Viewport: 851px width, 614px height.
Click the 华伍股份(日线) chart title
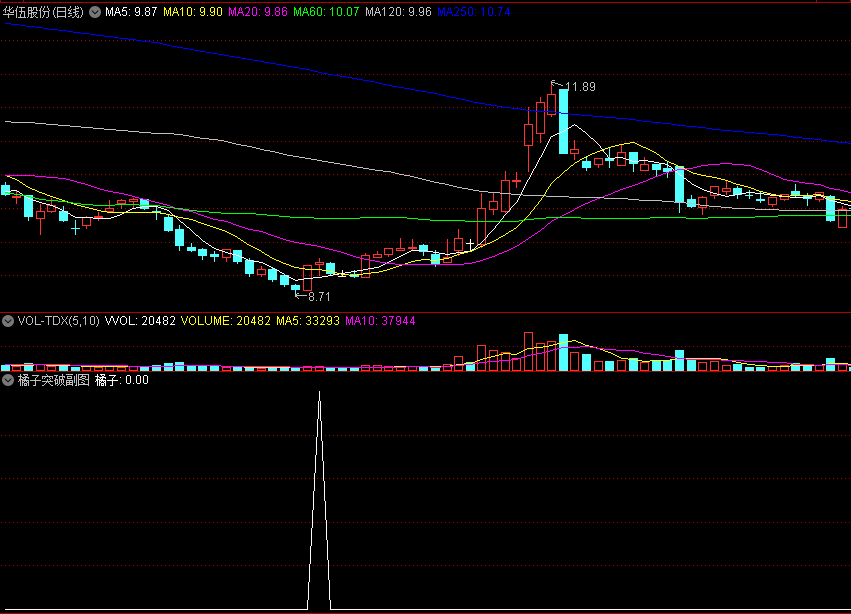coord(43,12)
